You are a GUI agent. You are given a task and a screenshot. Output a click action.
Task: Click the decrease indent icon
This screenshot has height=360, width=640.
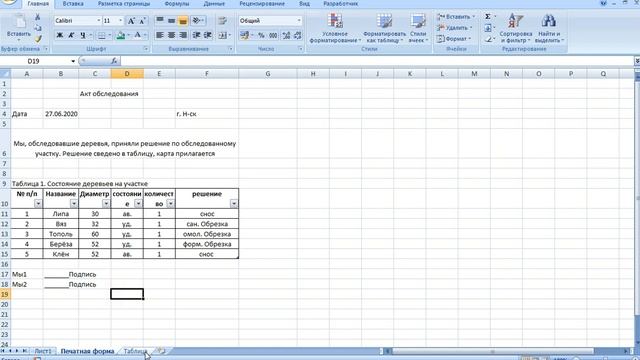click(x=196, y=36)
